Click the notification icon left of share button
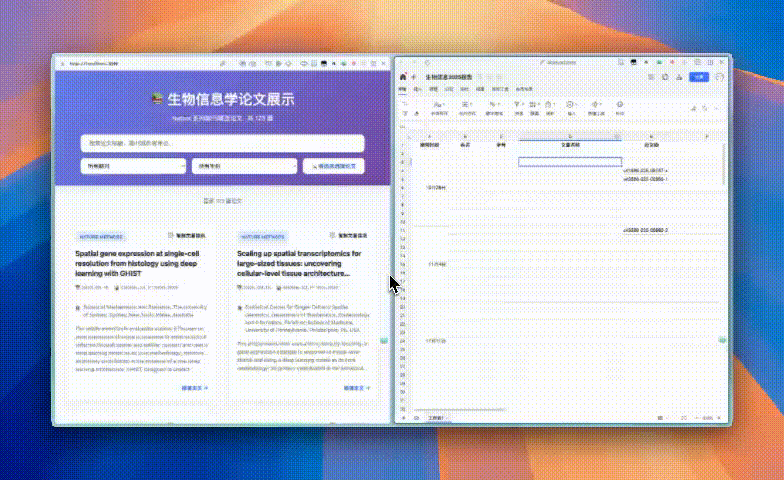The image size is (784, 480). tap(679, 77)
